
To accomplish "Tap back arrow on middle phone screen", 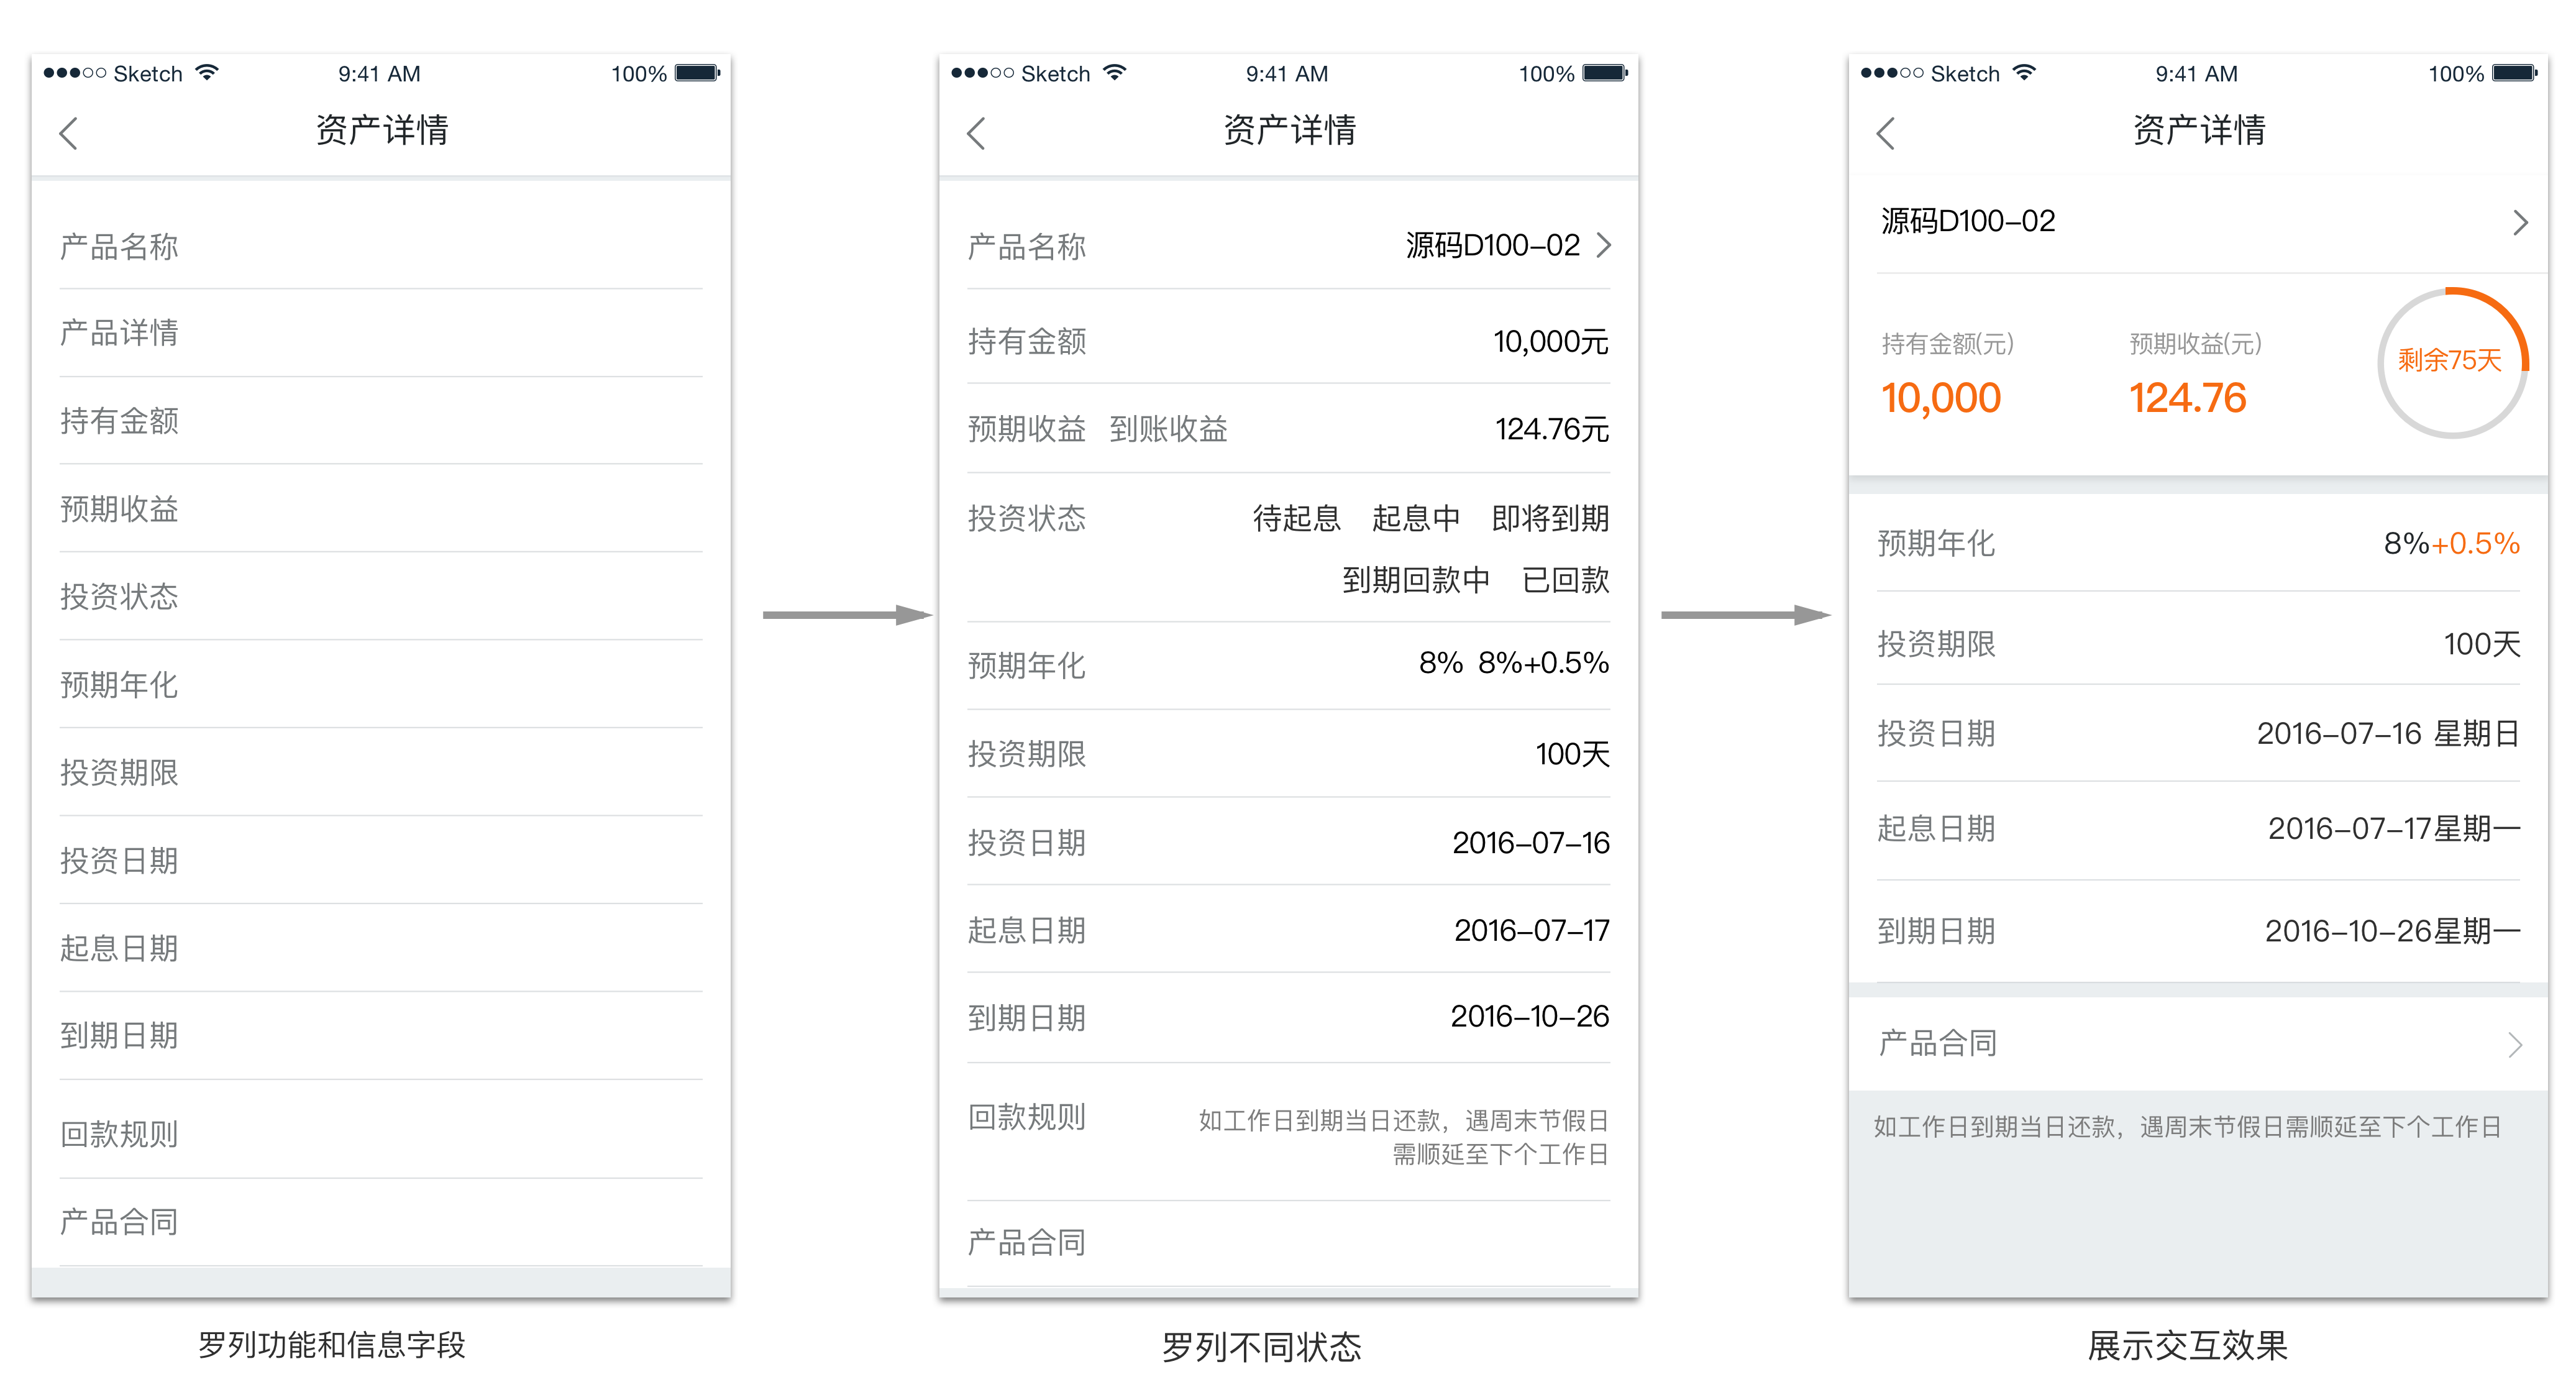I will (977, 133).
